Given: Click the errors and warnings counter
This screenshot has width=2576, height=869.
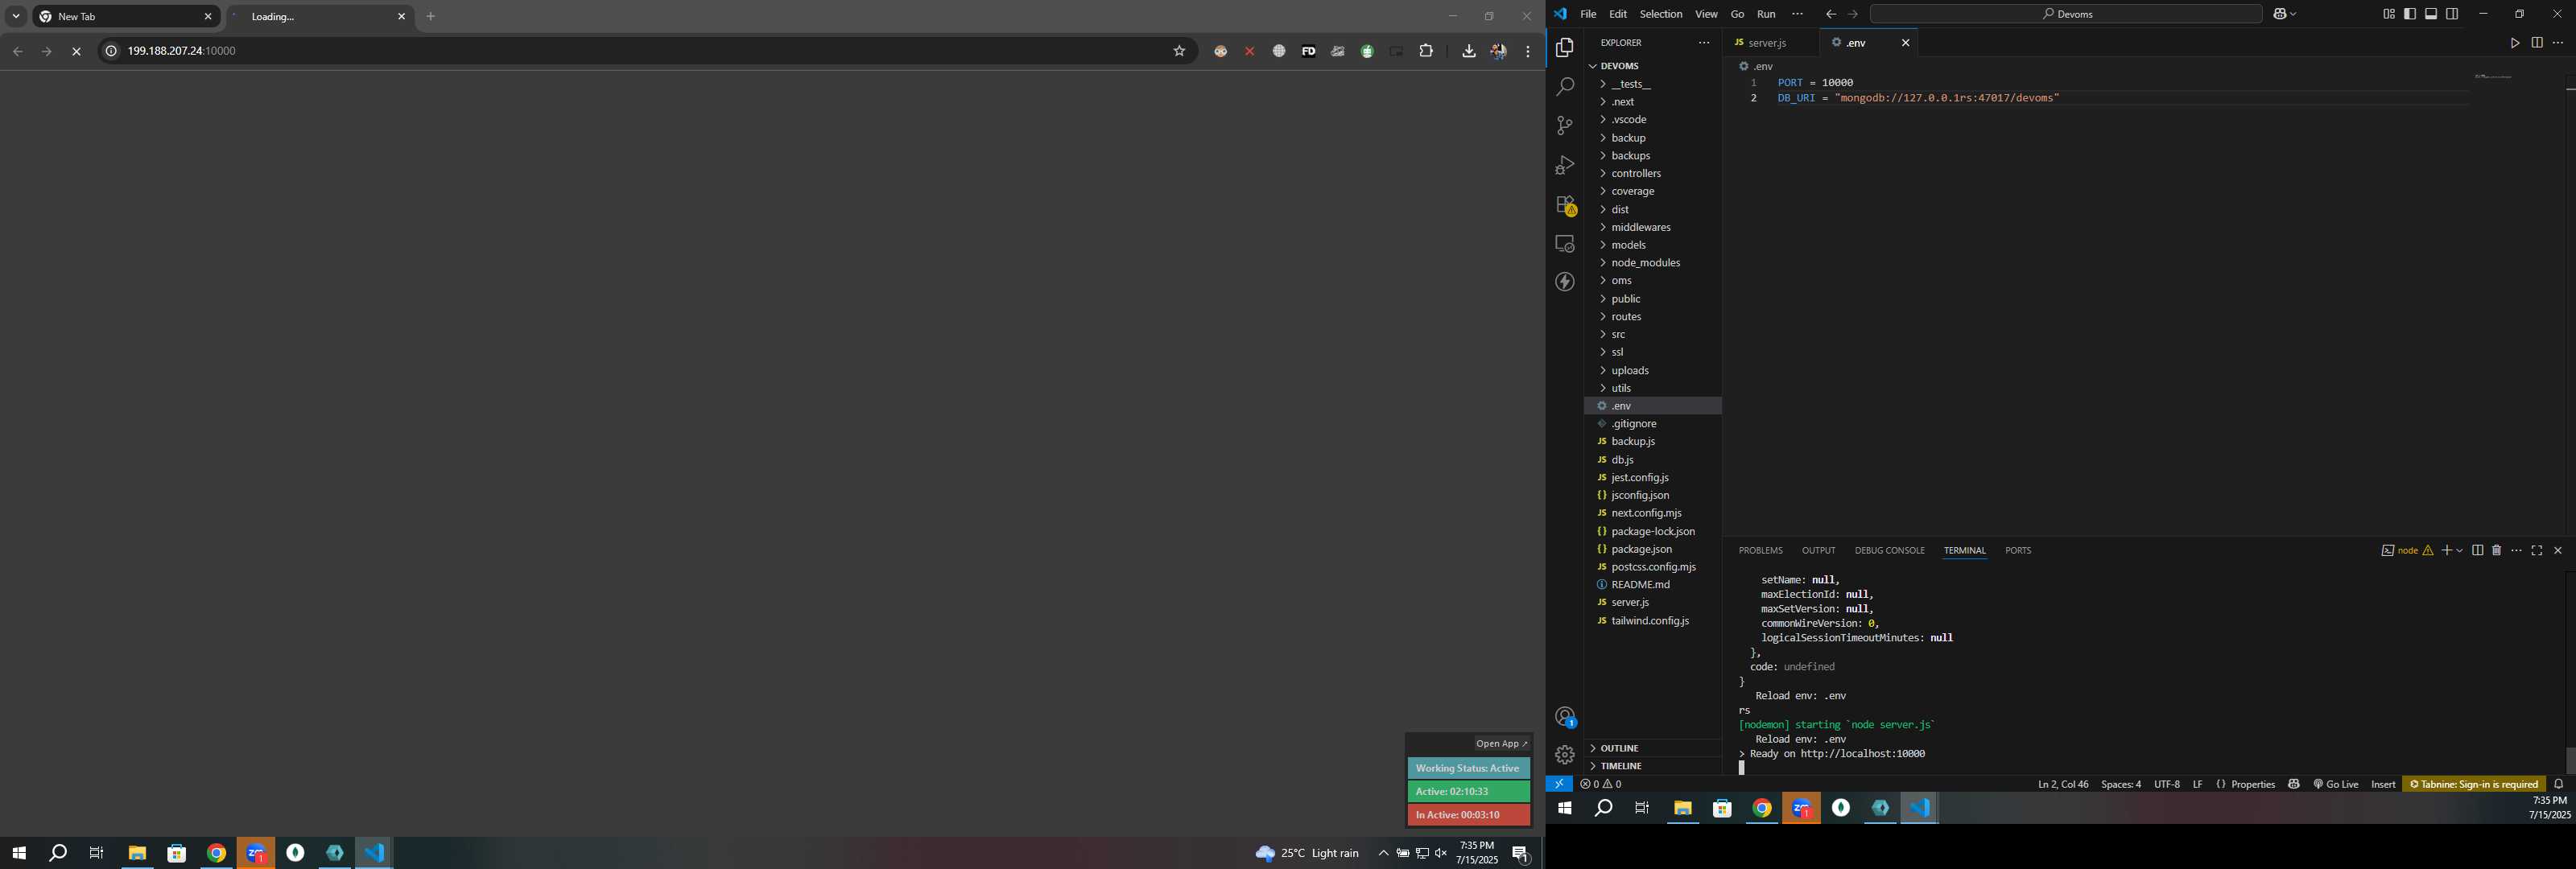Looking at the screenshot, I should tap(1601, 785).
